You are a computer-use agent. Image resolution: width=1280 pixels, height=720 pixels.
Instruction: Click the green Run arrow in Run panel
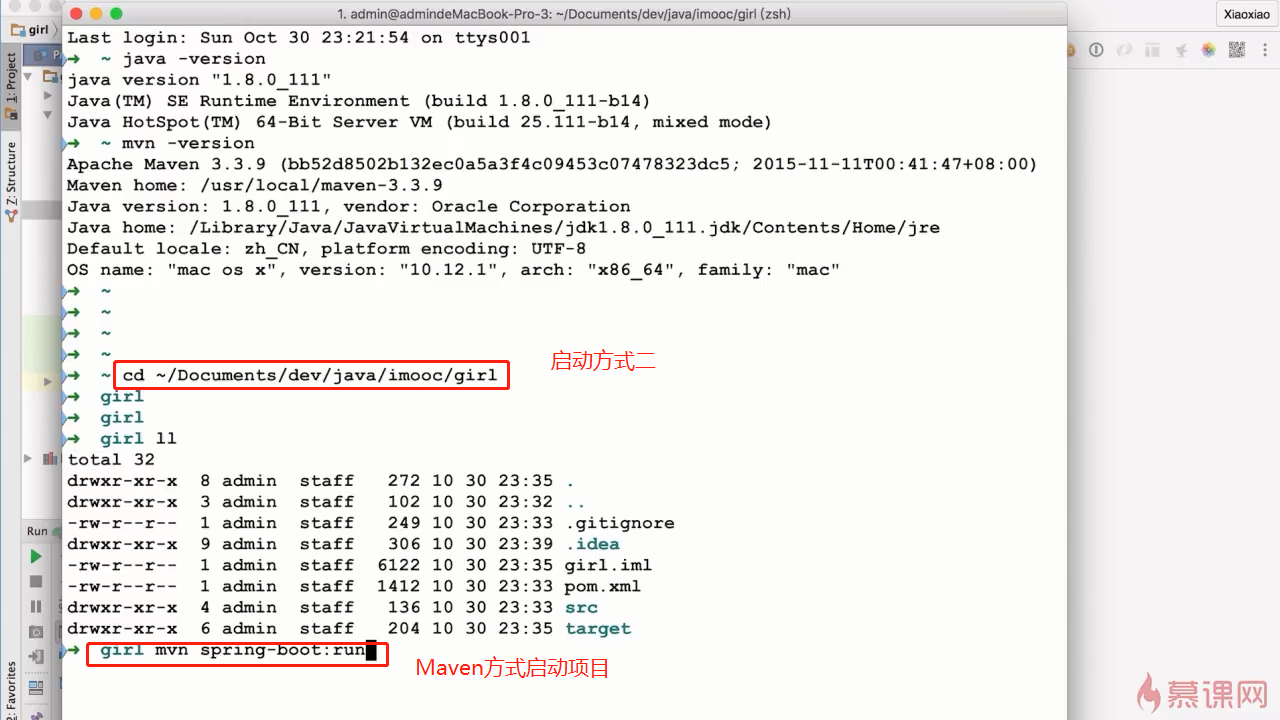(x=36, y=557)
